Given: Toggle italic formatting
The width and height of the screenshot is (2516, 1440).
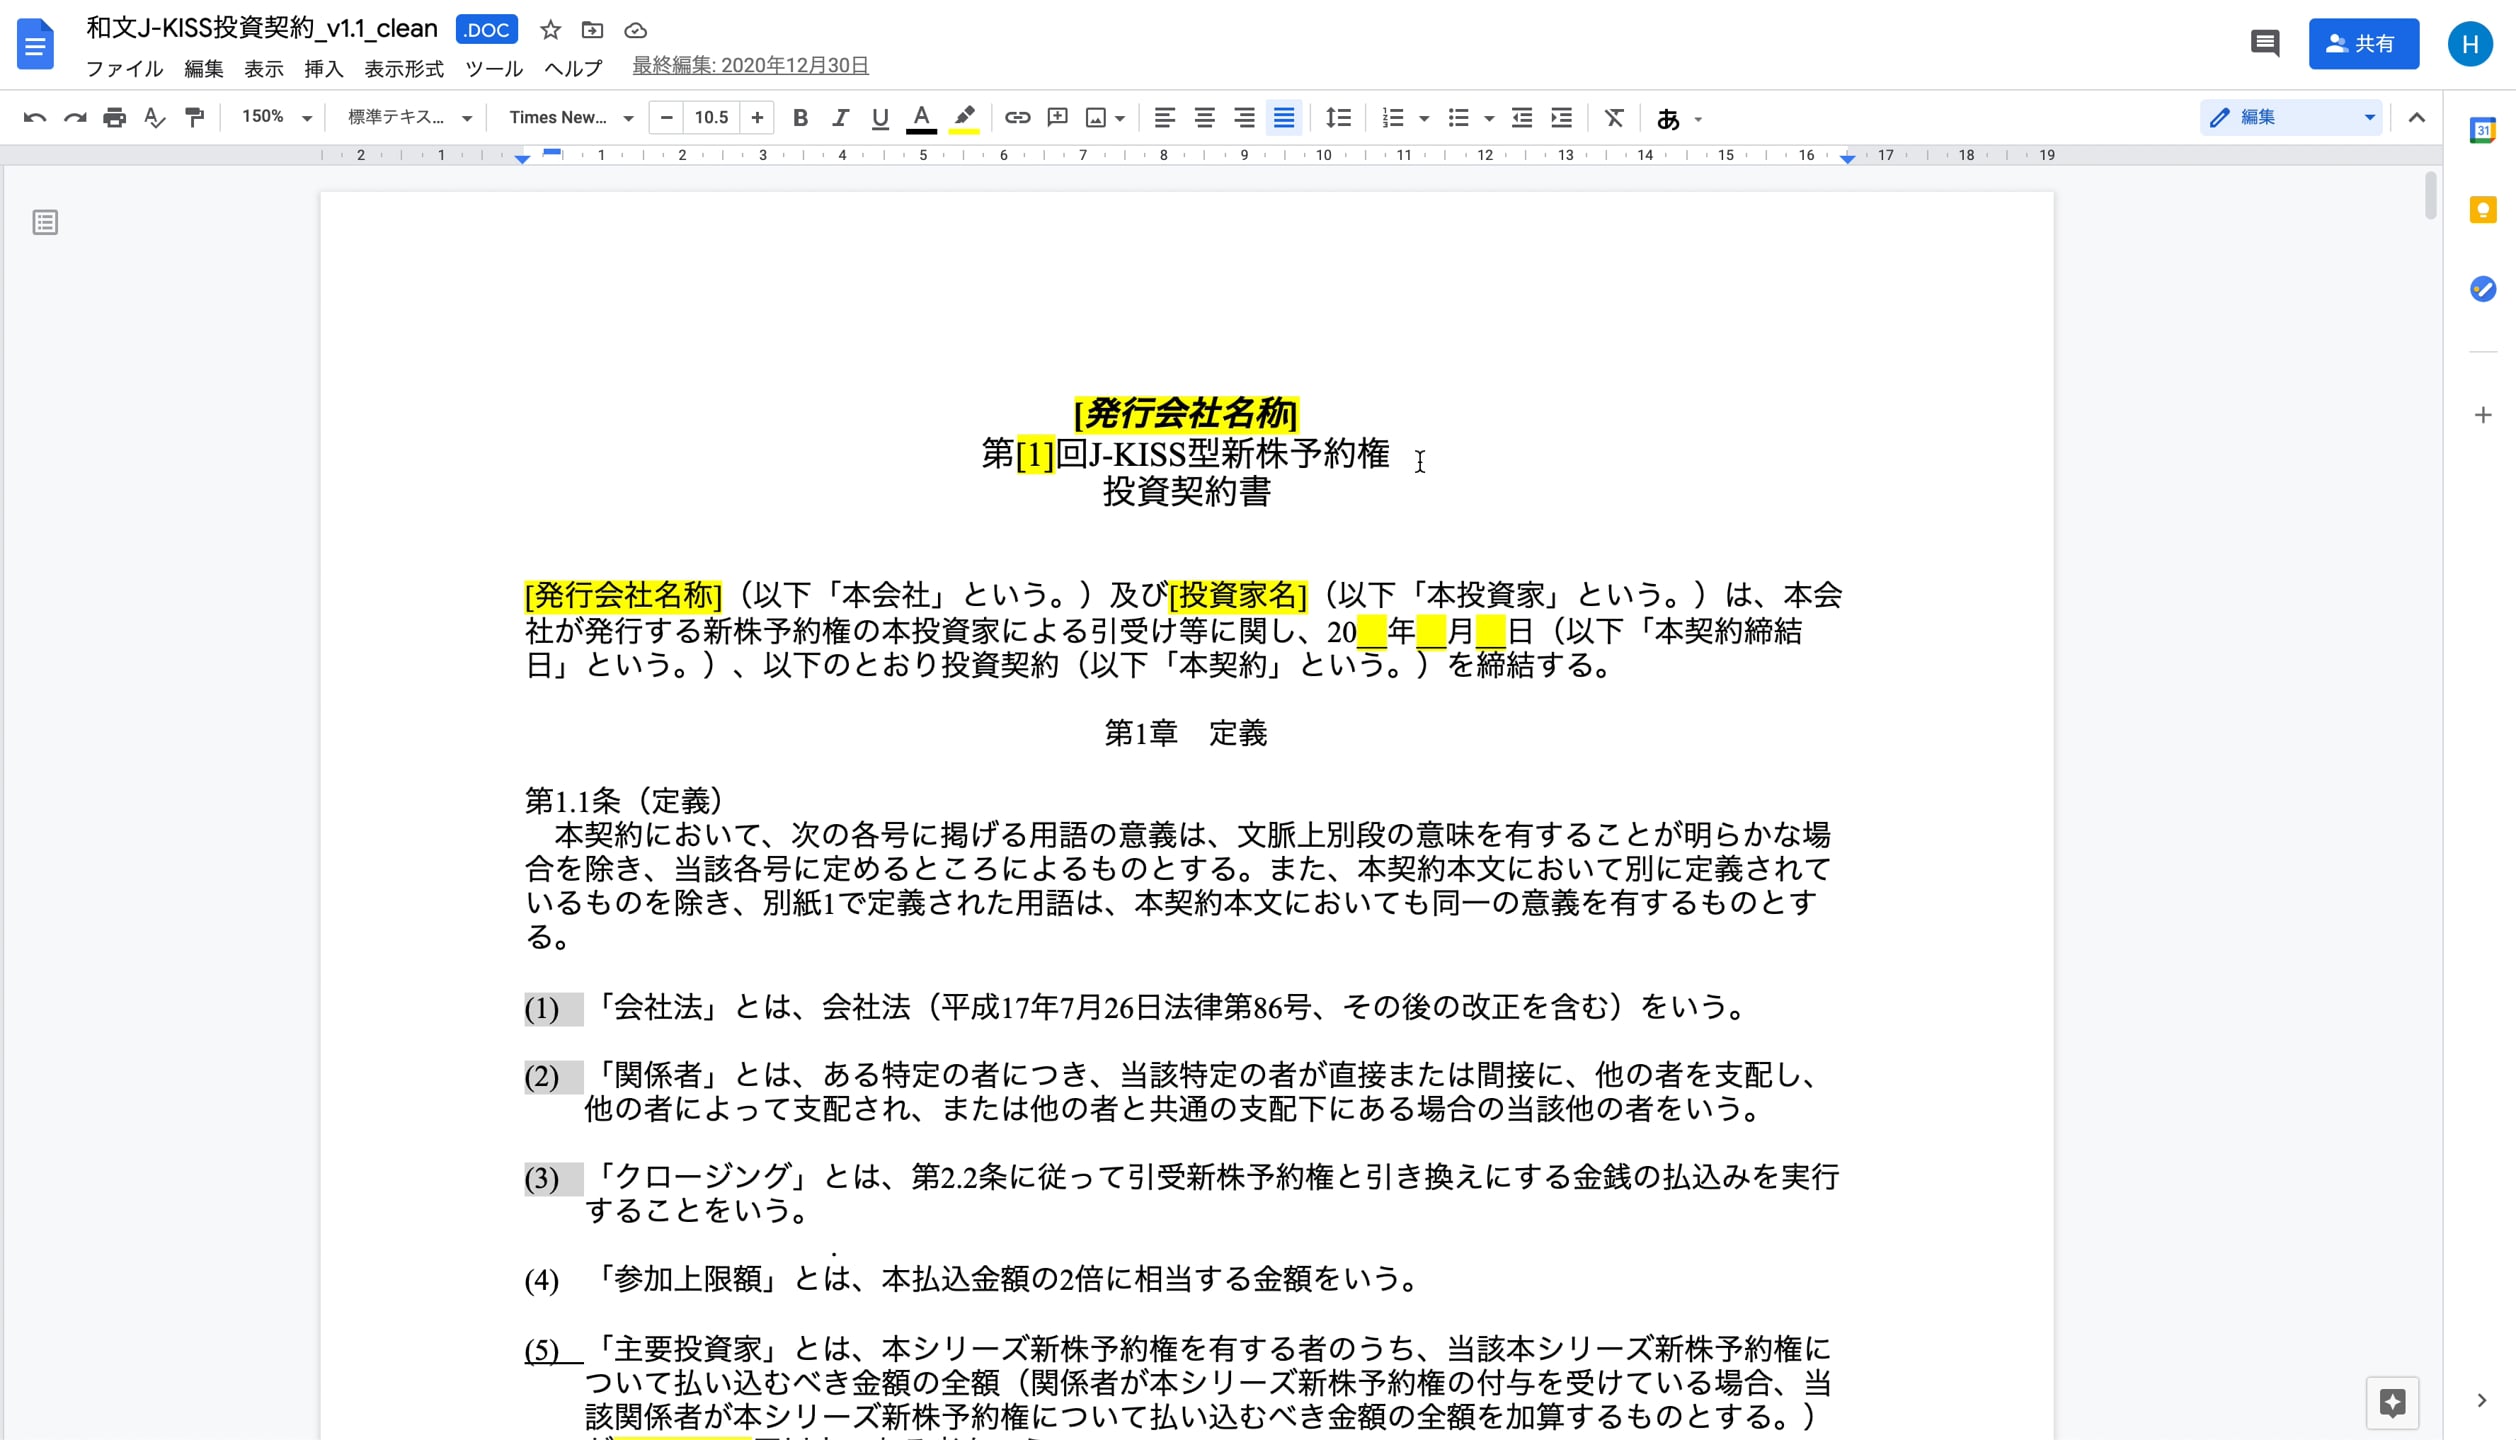Looking at the screenshot, I should tap(840, 118).
